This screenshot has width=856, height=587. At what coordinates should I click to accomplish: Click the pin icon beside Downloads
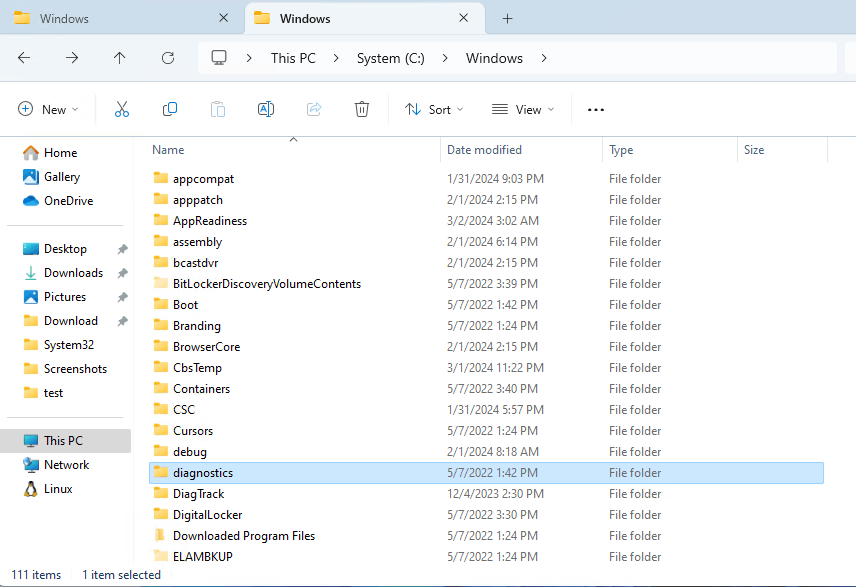coord(122,273)
